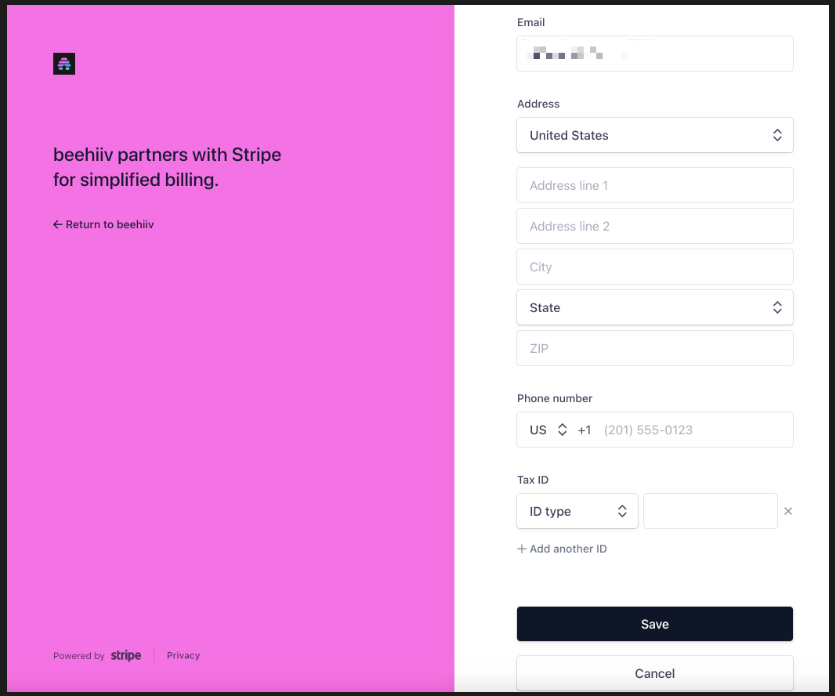Click the back arrow beside Return to beehiiv
Screen dimensions: 835x696
click(58, 225)
